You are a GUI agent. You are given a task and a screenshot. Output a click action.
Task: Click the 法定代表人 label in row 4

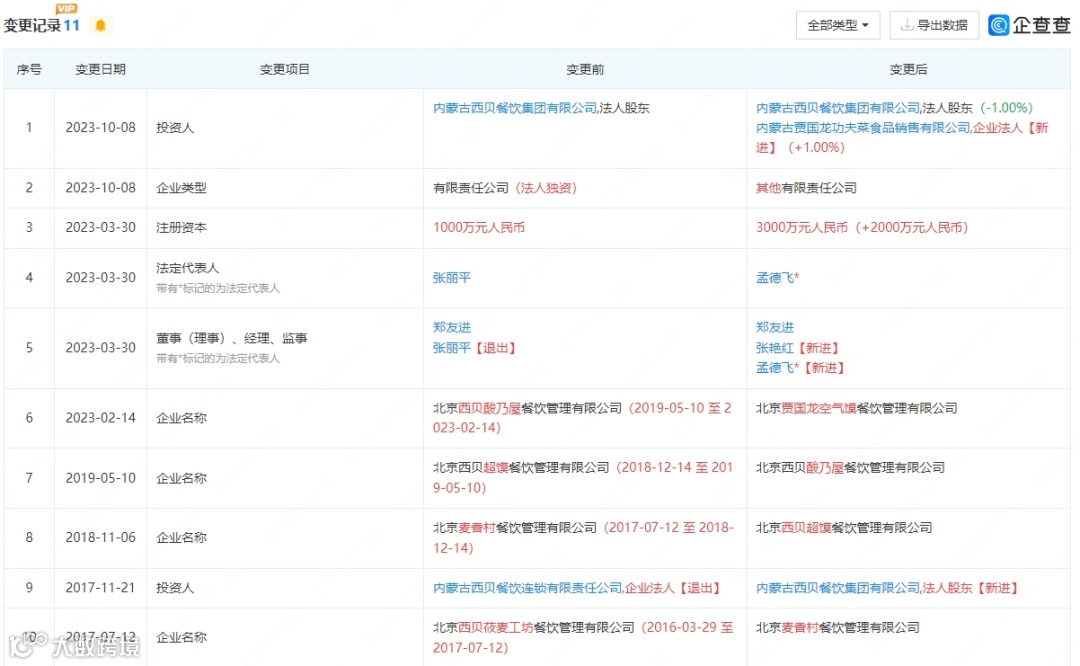187,268
